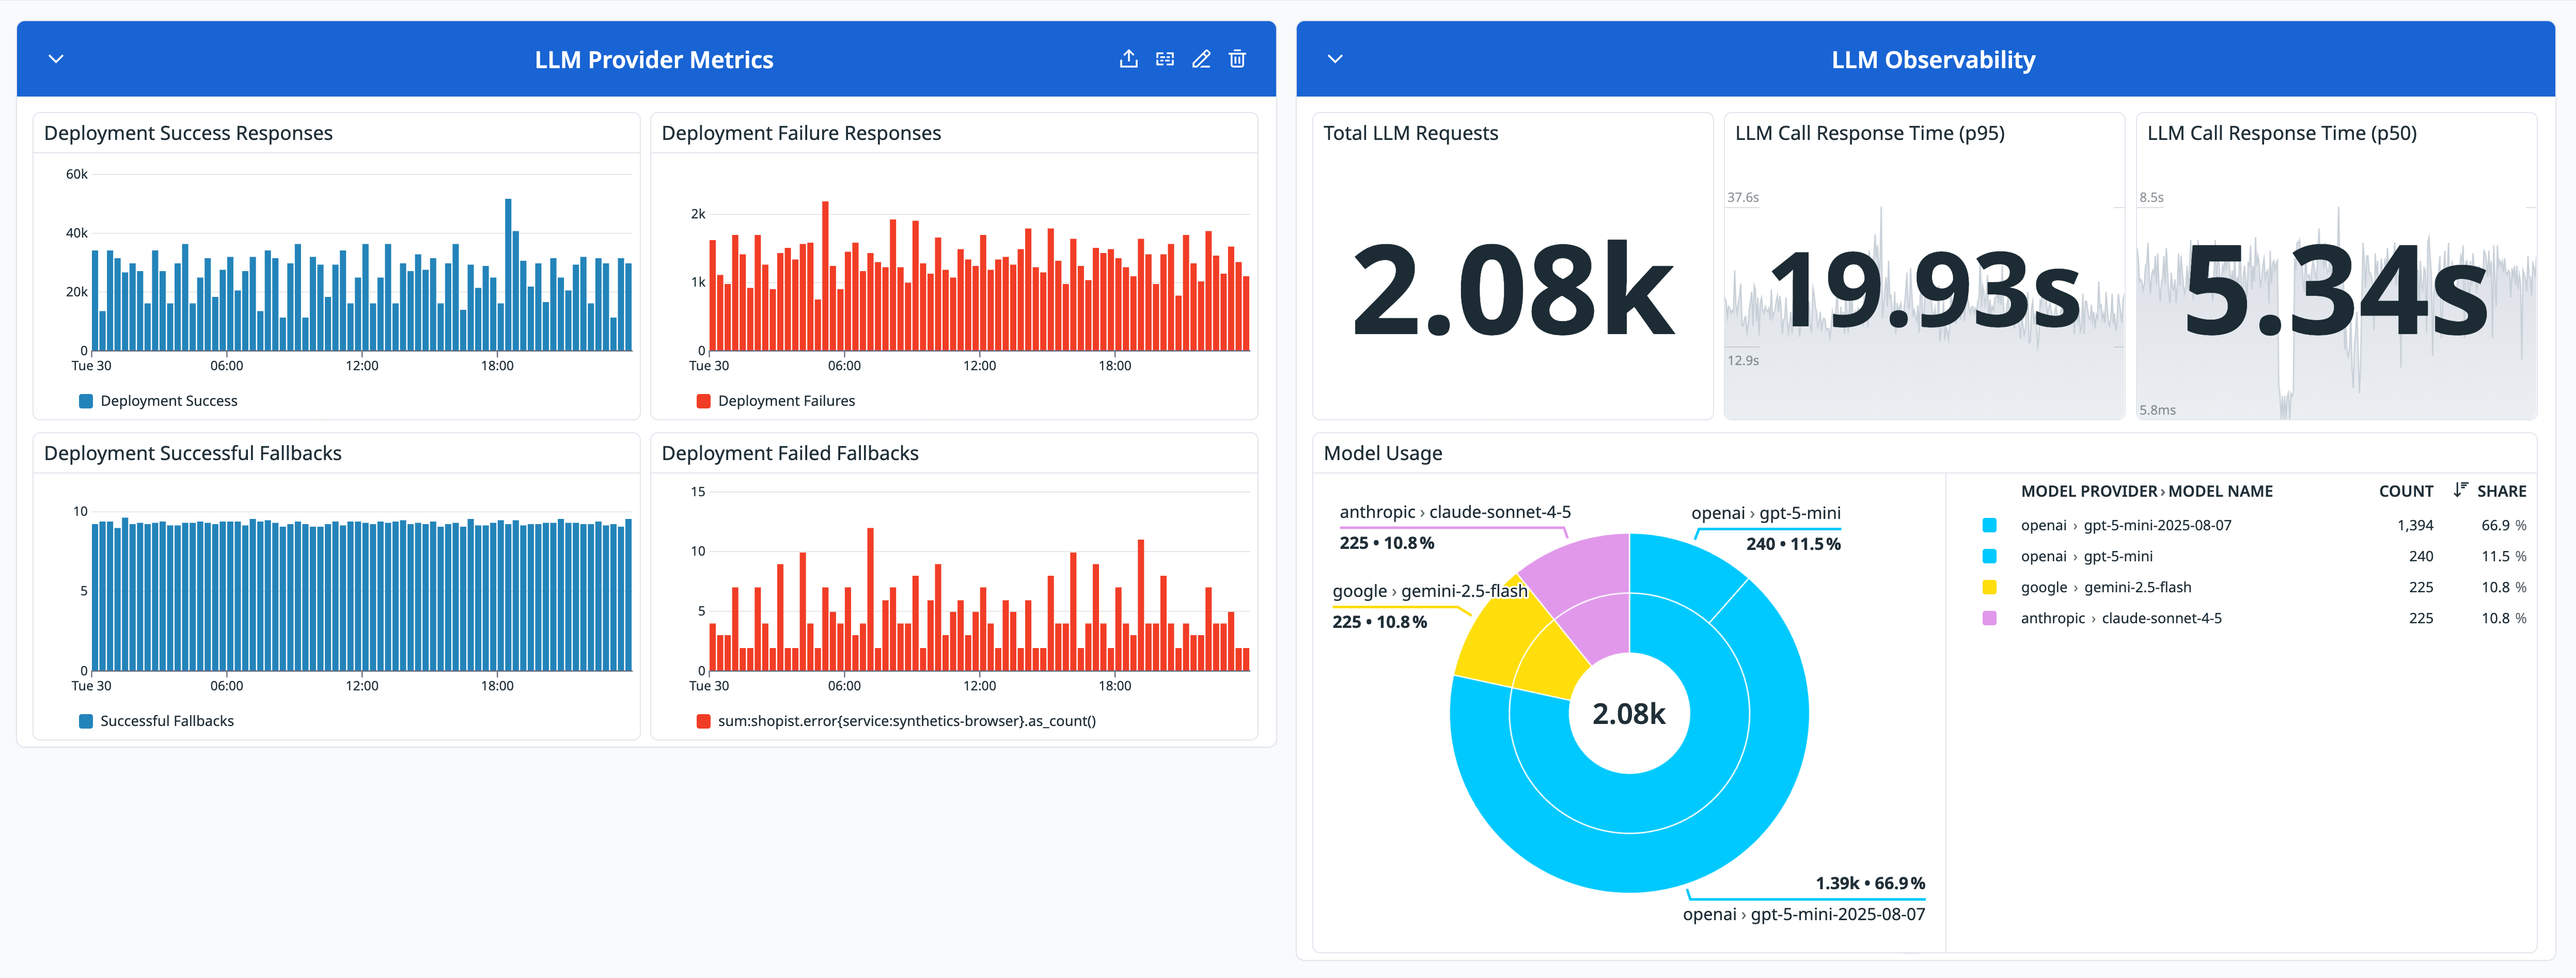Viewport: 2576px width, 978px height.
Task: Click the sum:shopist.error legend label text
Action: click(x=906, y=721)
